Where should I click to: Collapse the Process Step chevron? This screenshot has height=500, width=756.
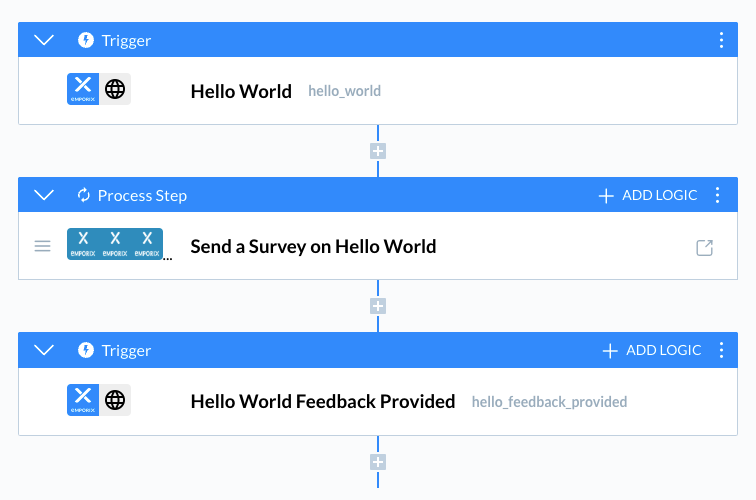[43, 196]
